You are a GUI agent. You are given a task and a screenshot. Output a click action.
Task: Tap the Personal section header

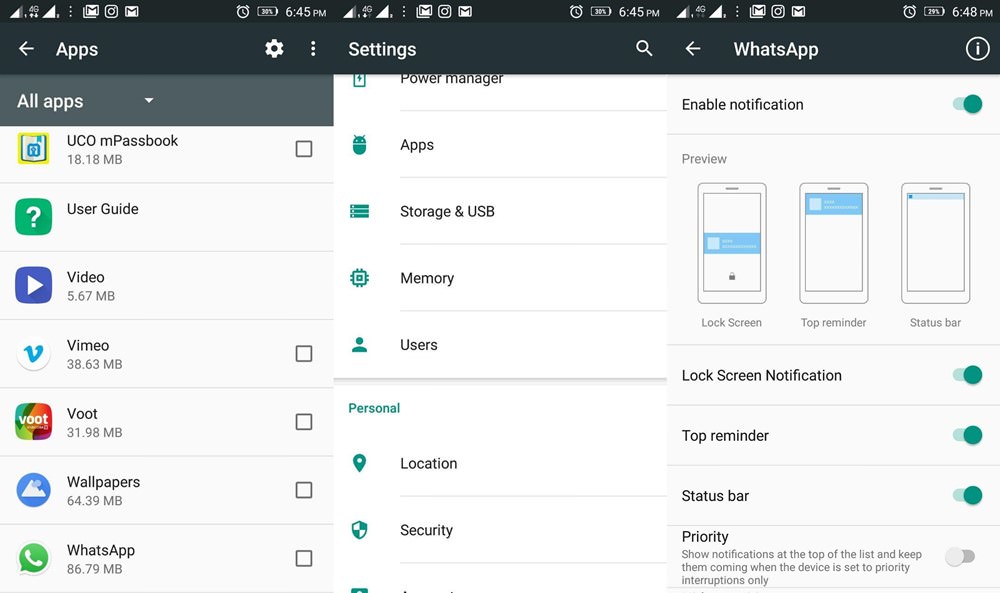[374, 408]
